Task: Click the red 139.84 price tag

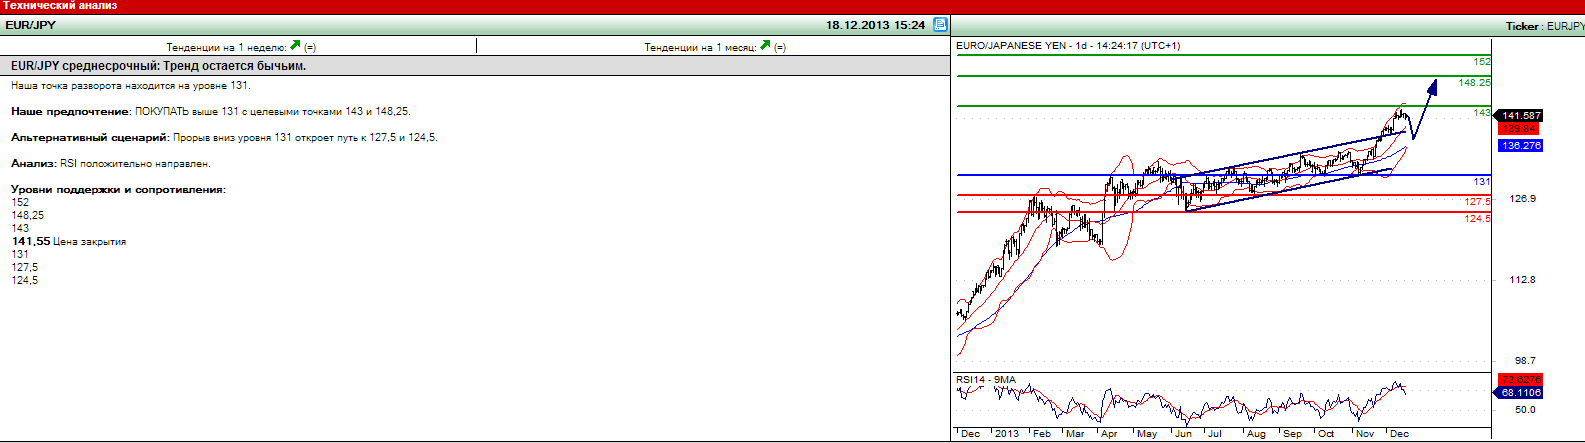Action: point(1517,129)
